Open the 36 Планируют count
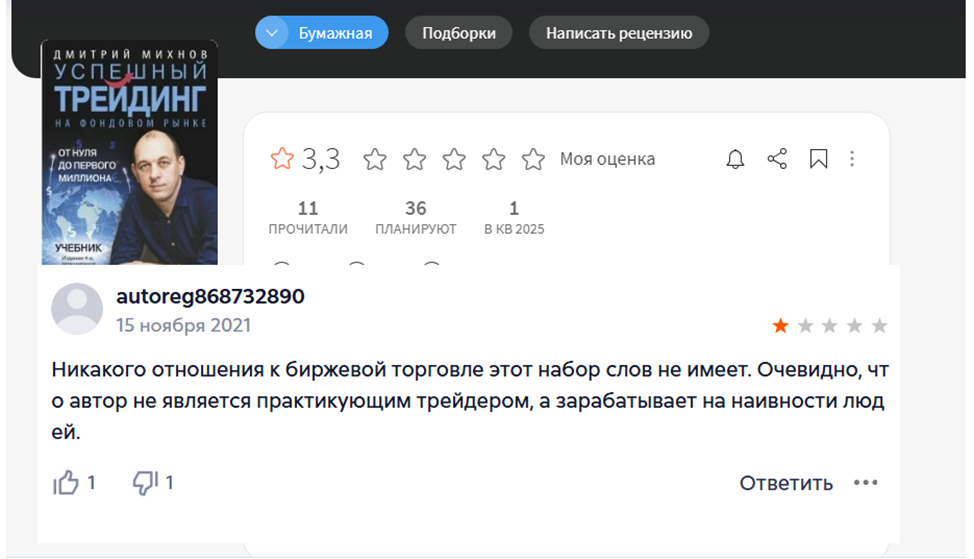Screen dimensions: 974x559 pos(416,217)
